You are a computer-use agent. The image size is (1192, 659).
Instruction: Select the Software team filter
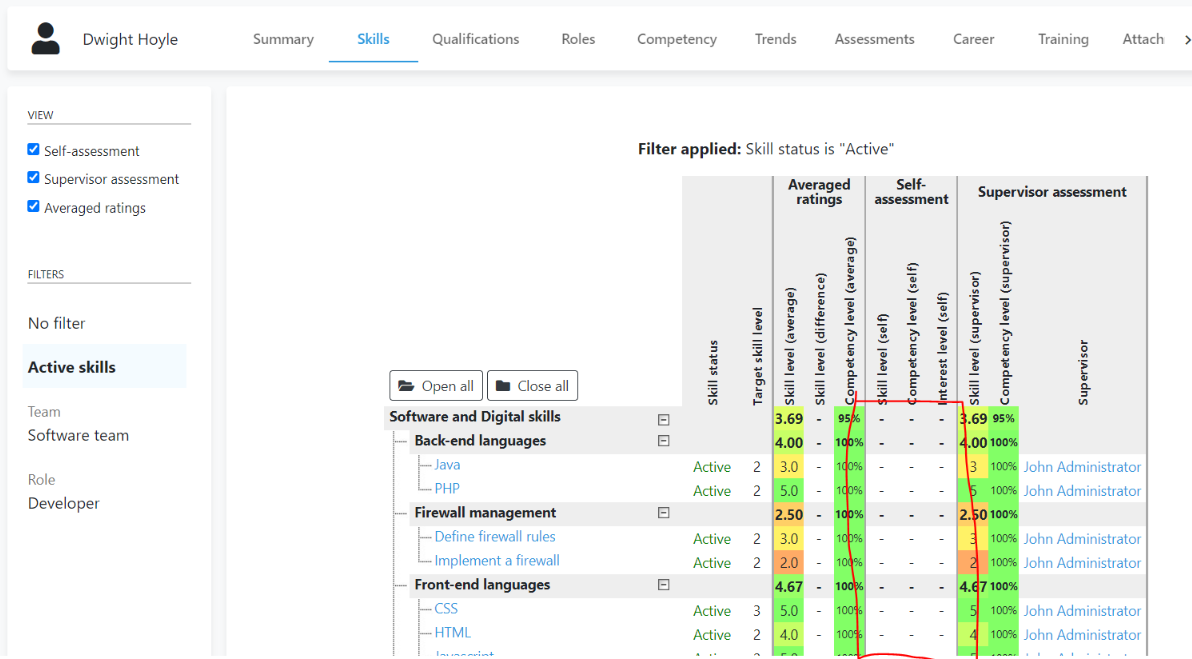point(78,435)
